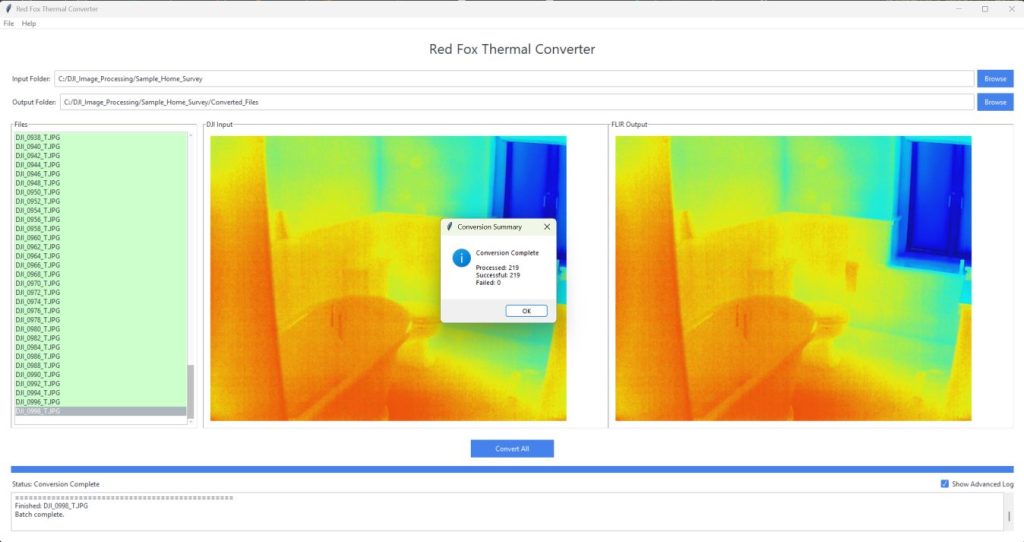The width and height of the screenshot is (1024, 542).
Task: Click 'Failed: 0' in the dialog
Action: [x=488, y=283]
